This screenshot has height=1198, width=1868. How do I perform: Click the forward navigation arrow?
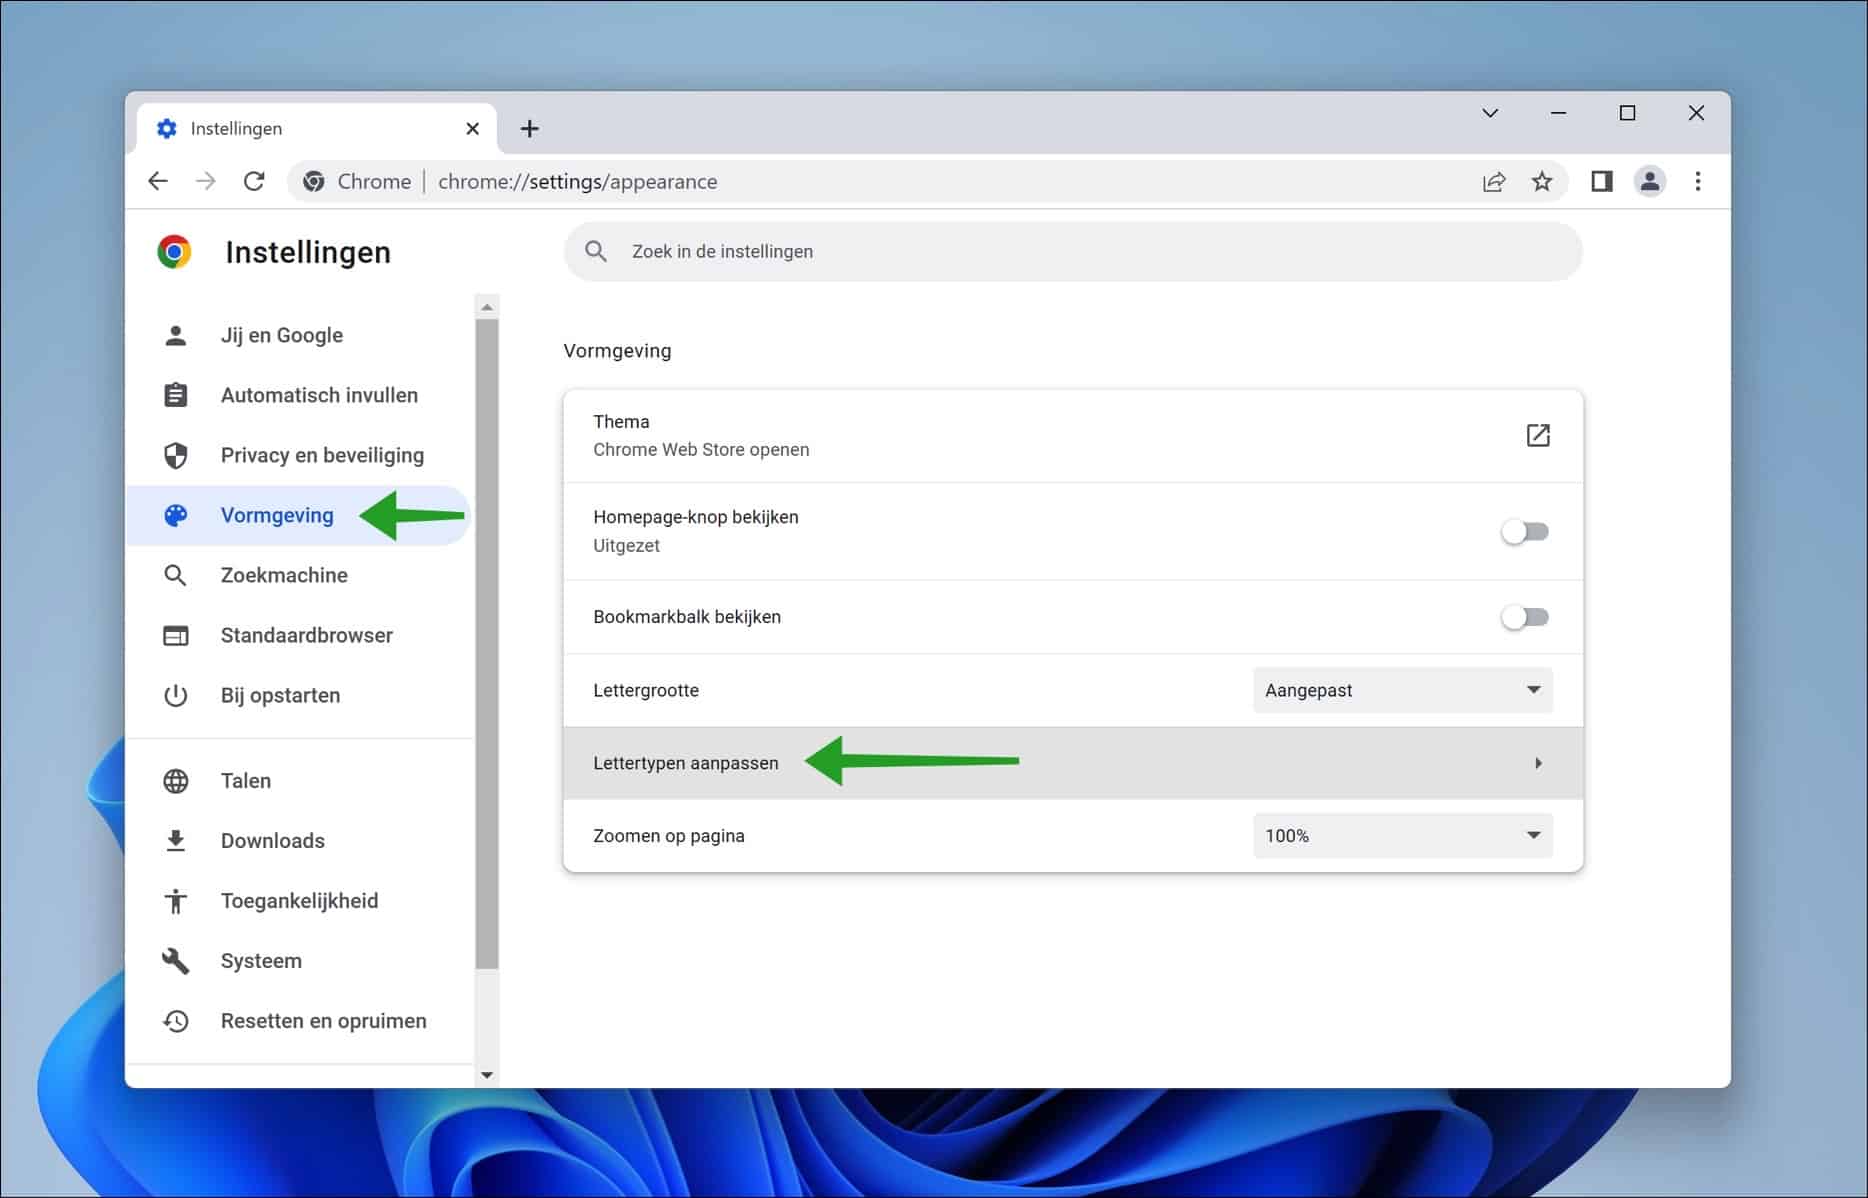pyautogui.click(x=206, y=181)
